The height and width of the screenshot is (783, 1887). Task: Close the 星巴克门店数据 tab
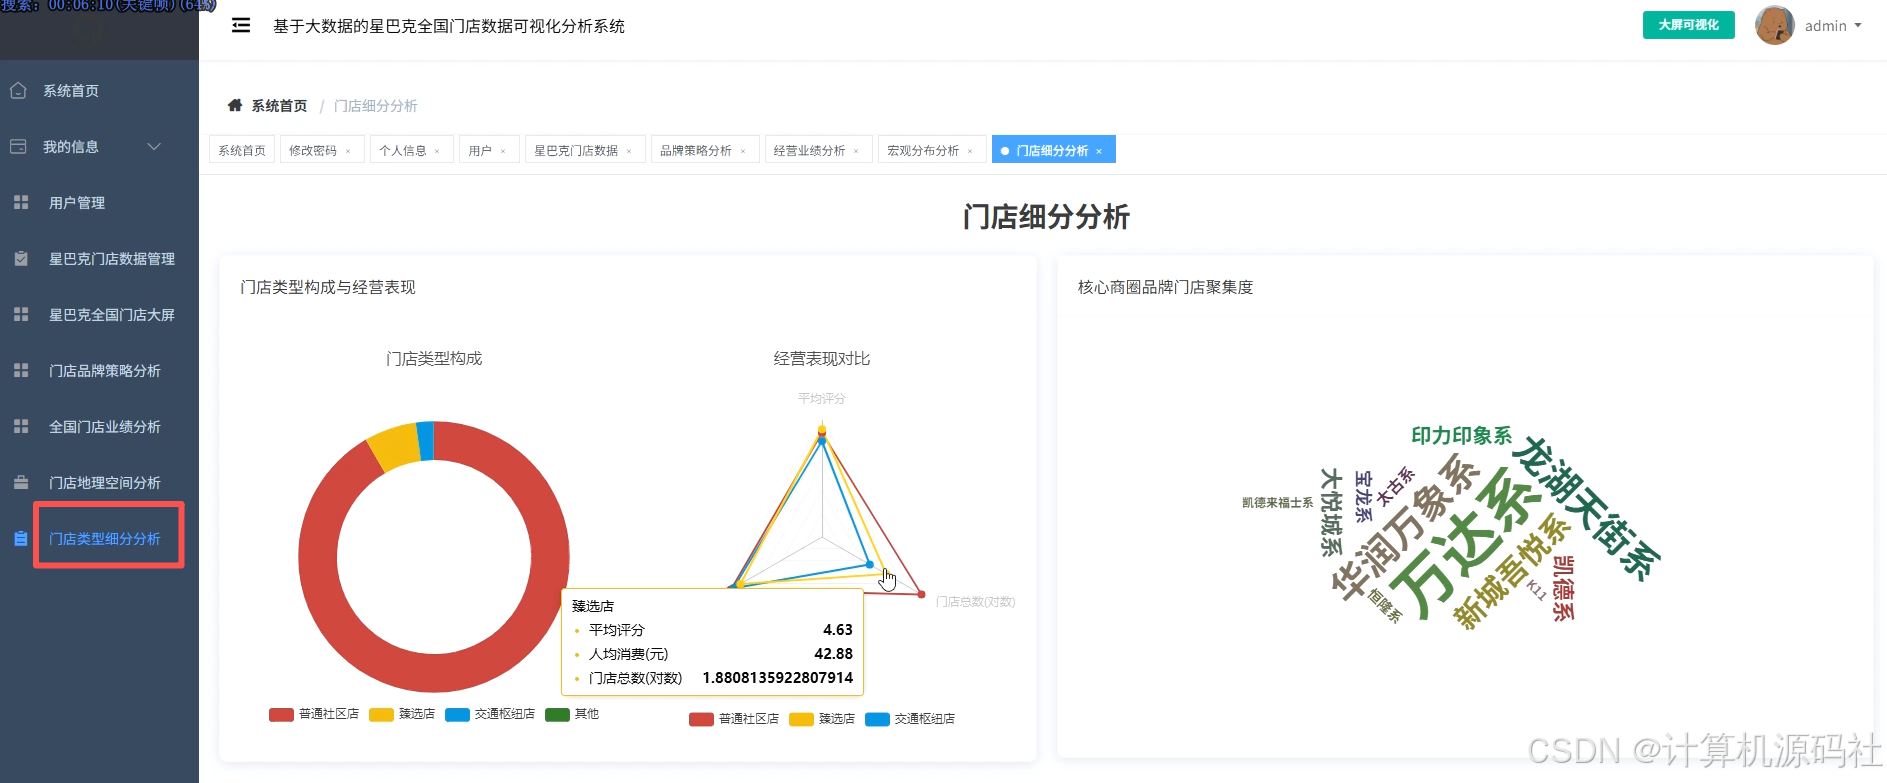tap(629, 151)
